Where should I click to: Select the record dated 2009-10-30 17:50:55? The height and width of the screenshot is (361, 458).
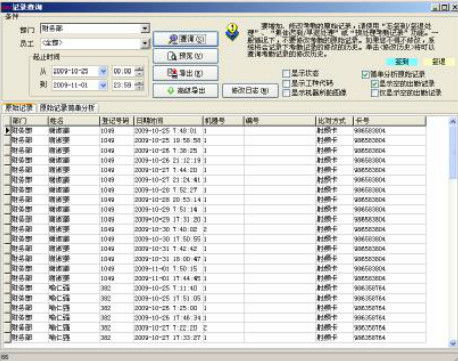218,239
